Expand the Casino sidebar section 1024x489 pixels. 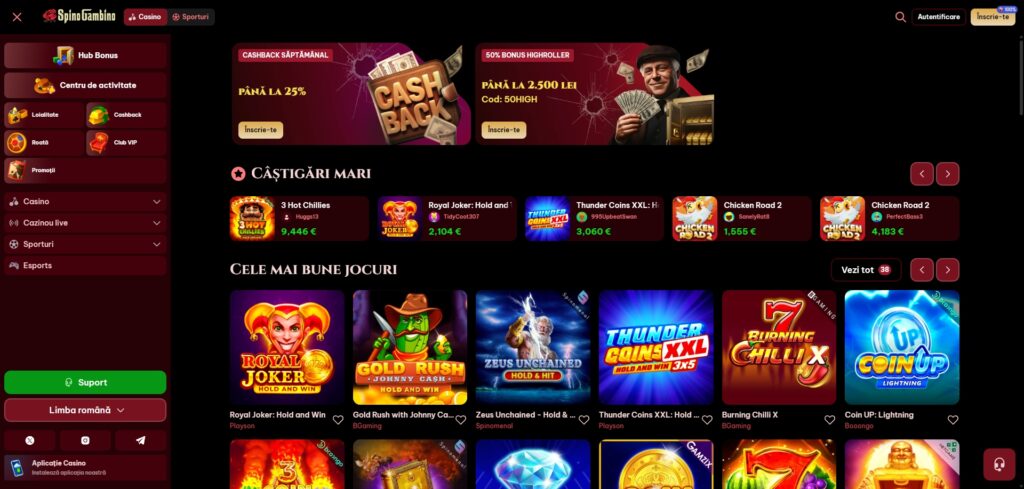(x=85, y=202)
